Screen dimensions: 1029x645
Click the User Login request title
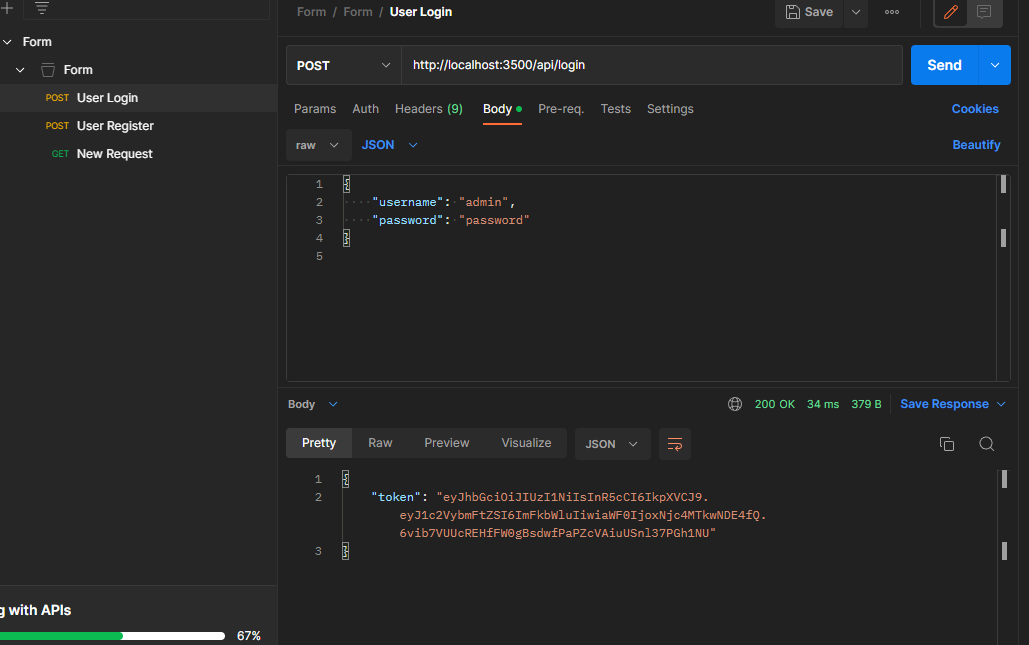click(421, 12)
